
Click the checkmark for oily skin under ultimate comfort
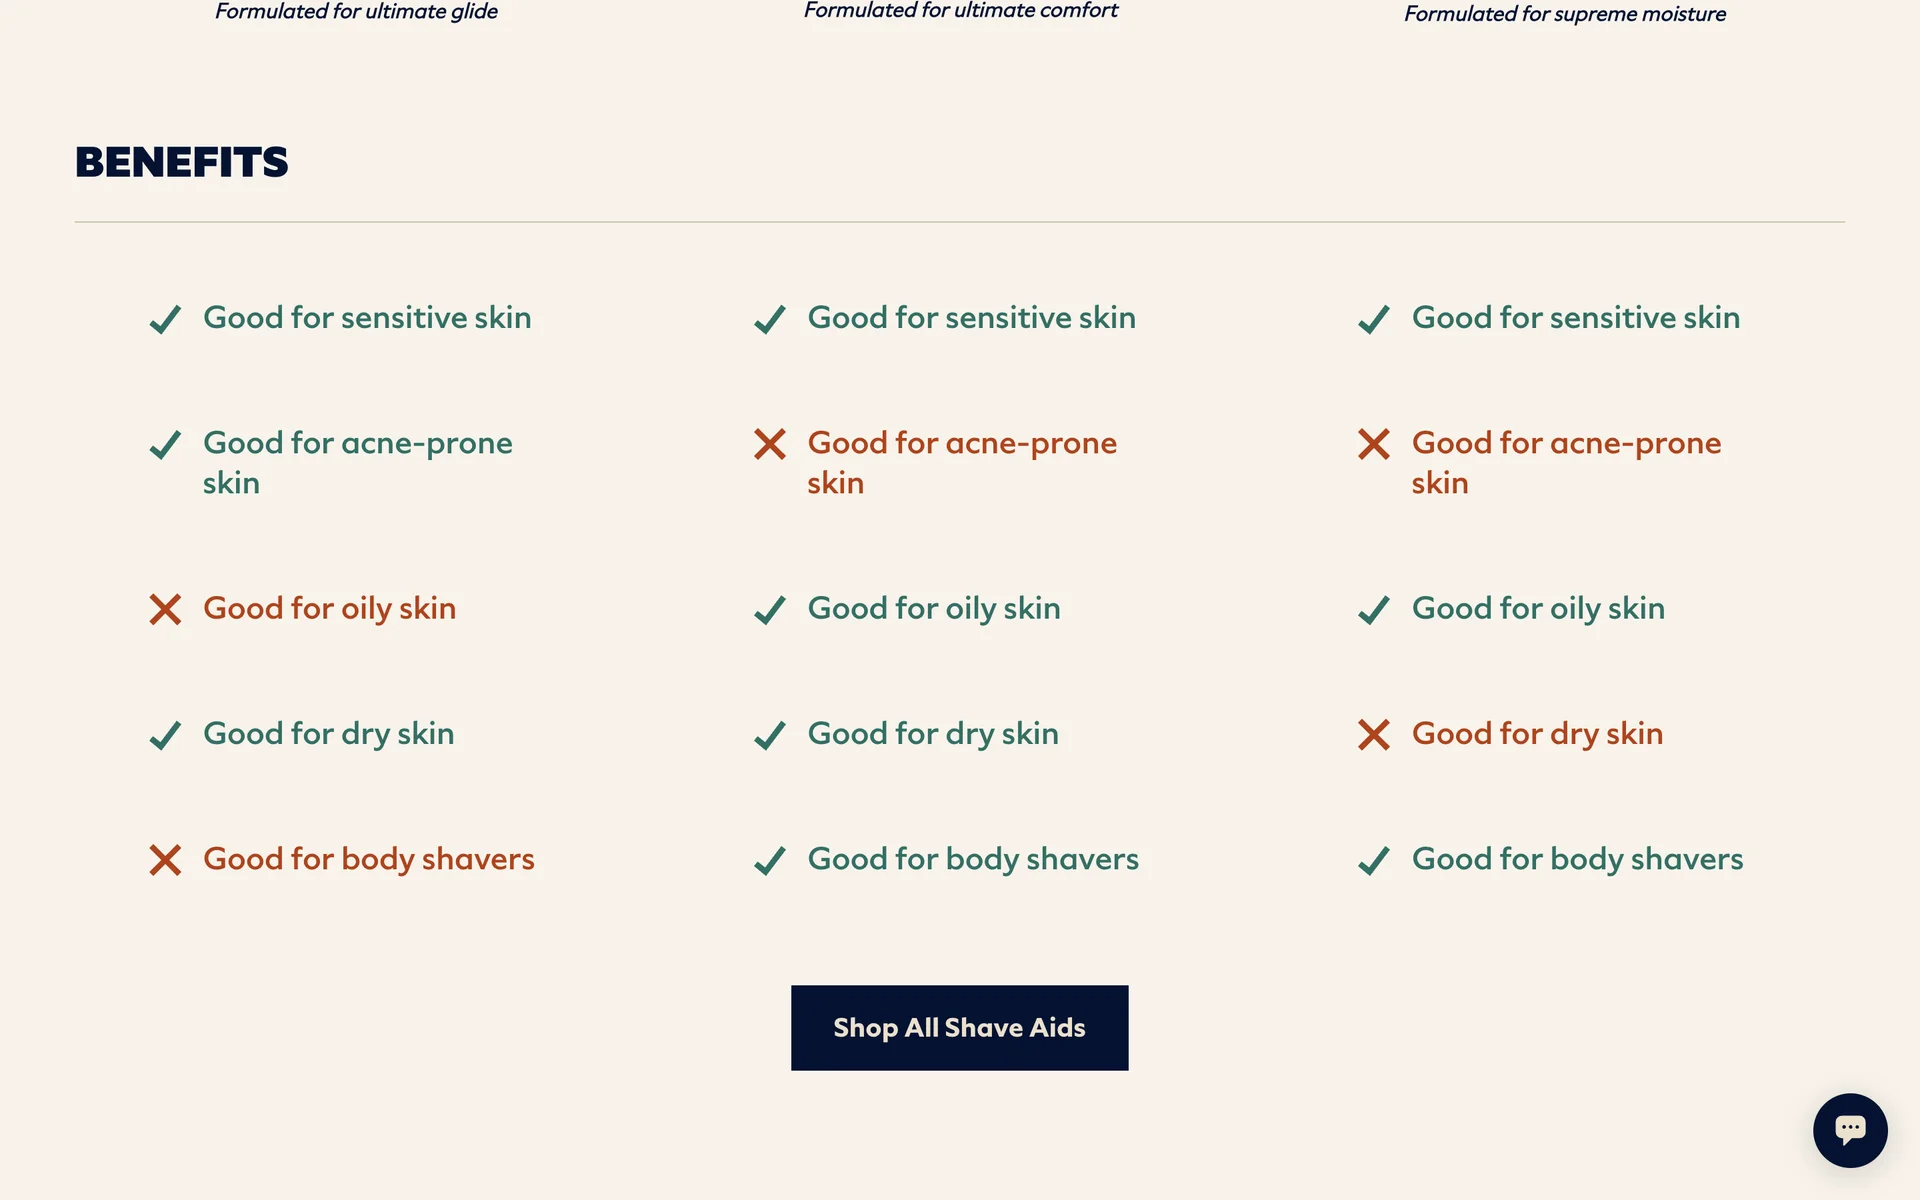click(x=769, y=609)
